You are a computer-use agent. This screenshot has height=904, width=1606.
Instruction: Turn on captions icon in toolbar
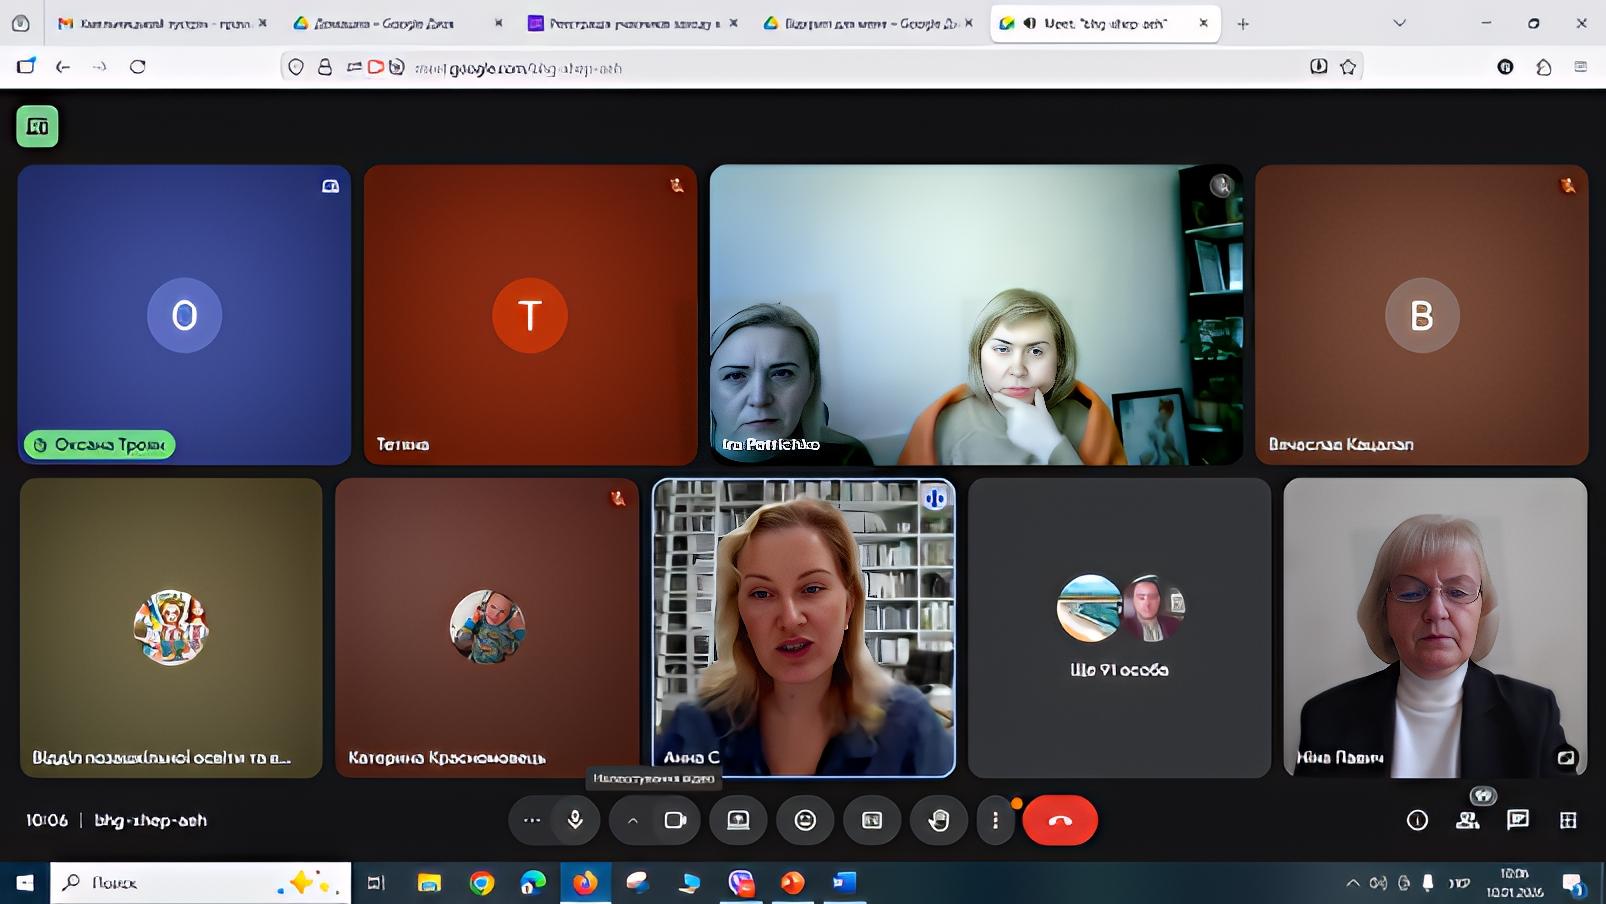(872, 820)
